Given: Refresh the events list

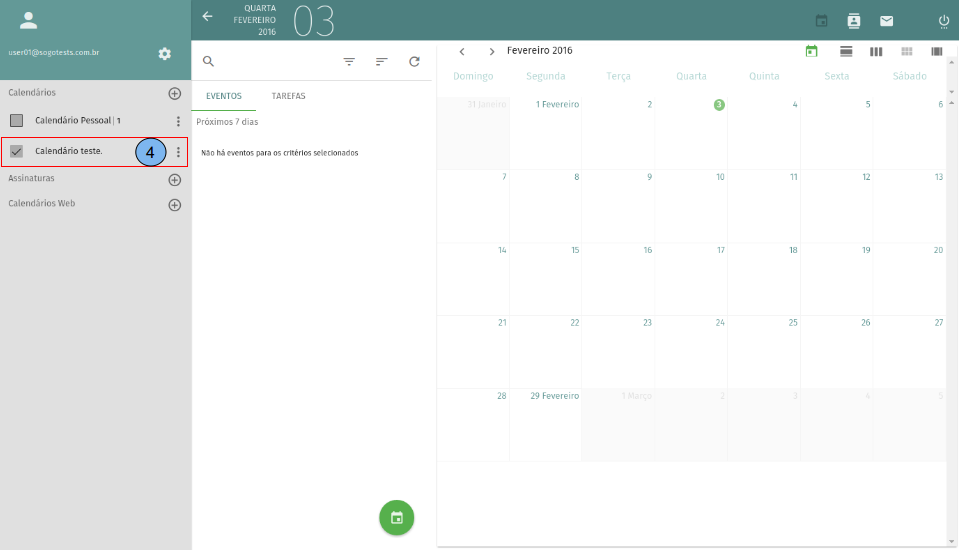Looking at the screenshot, I should click(414, 61).
